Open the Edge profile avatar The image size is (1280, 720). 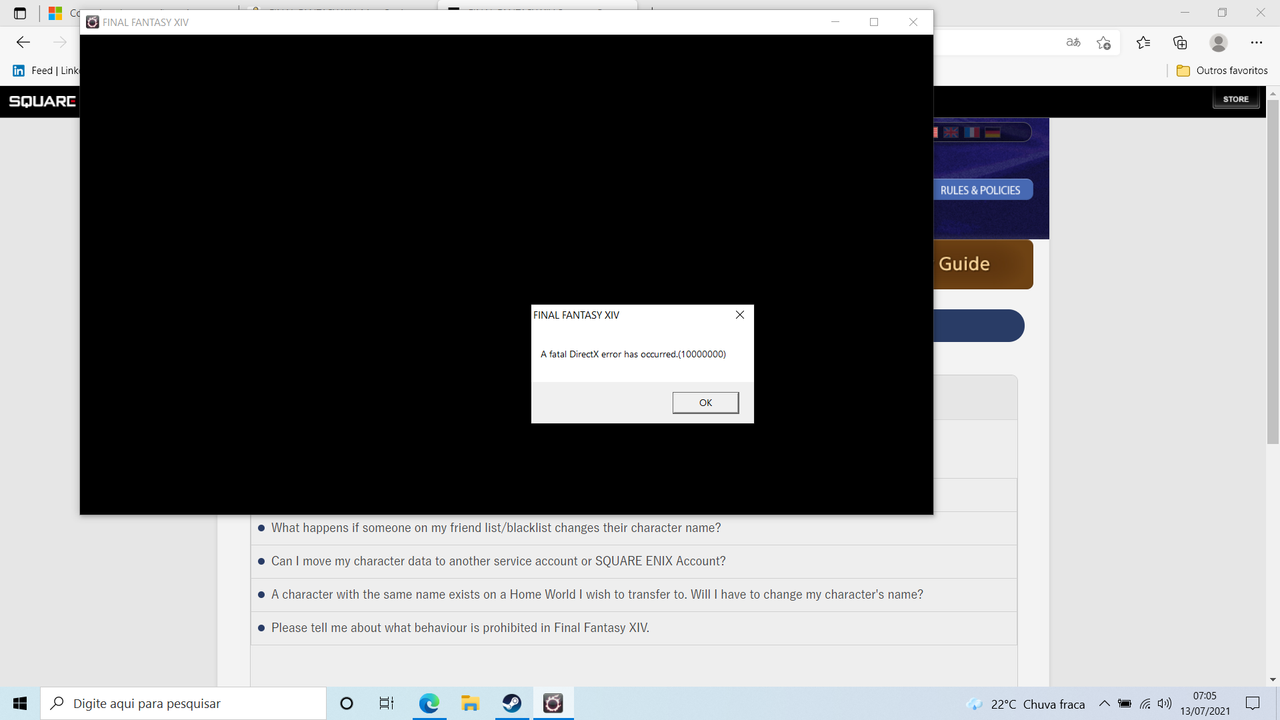click(x=1218, y=42)
